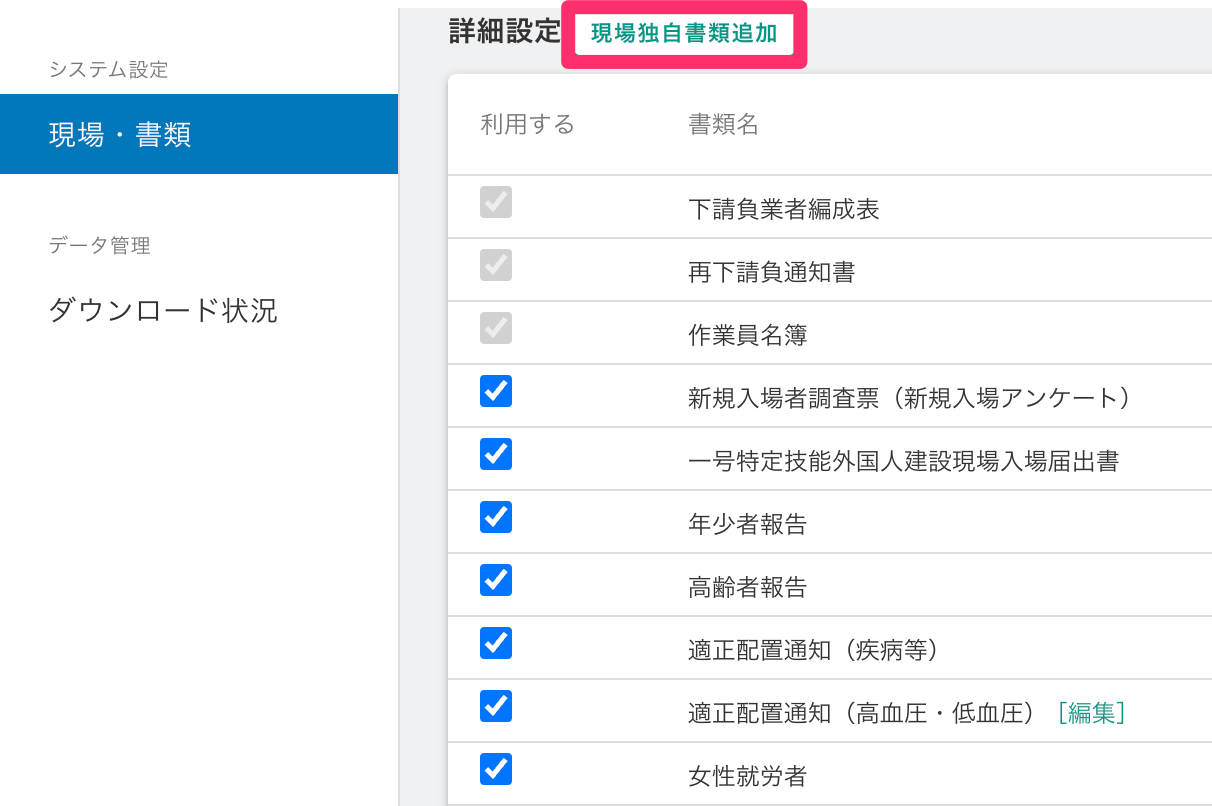Click the locked 作業員名簿 checkbox

[x=496, y=328]
